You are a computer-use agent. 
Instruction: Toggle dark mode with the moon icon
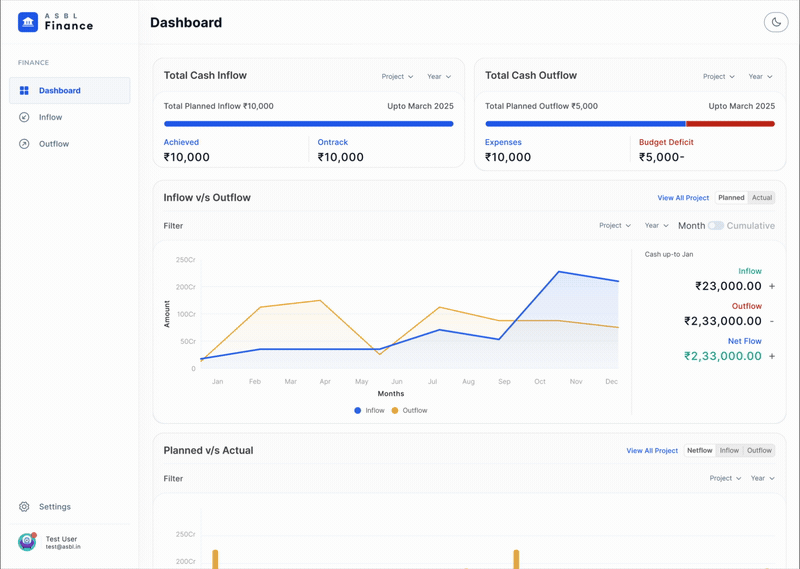(x=776, y=22)
